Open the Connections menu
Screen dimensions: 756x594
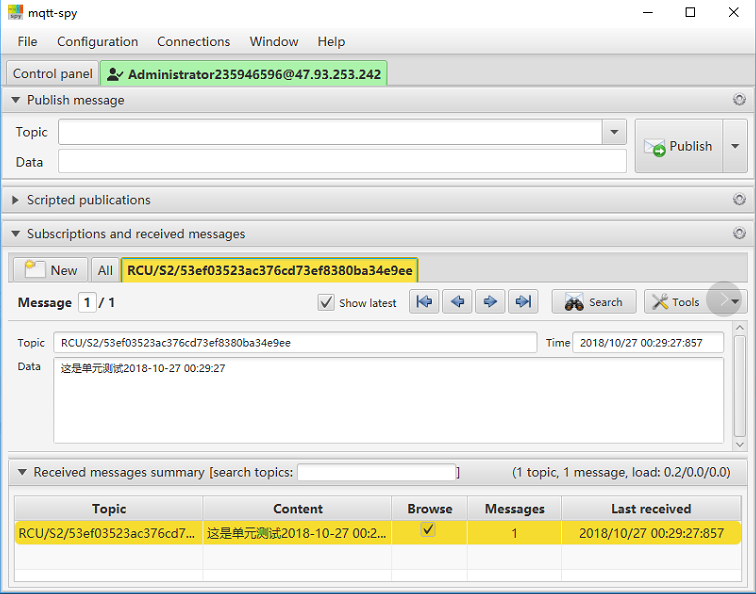point(193,42)
